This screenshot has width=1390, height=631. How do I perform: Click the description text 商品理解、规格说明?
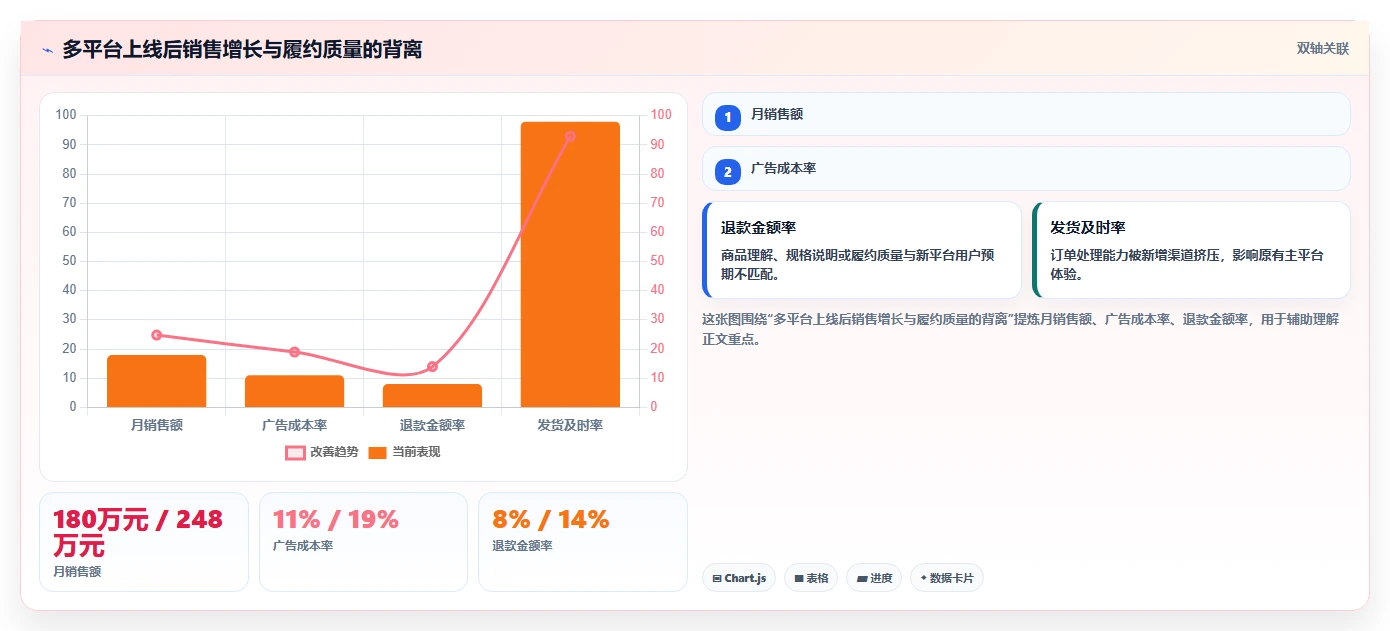[x=858, y=265]
